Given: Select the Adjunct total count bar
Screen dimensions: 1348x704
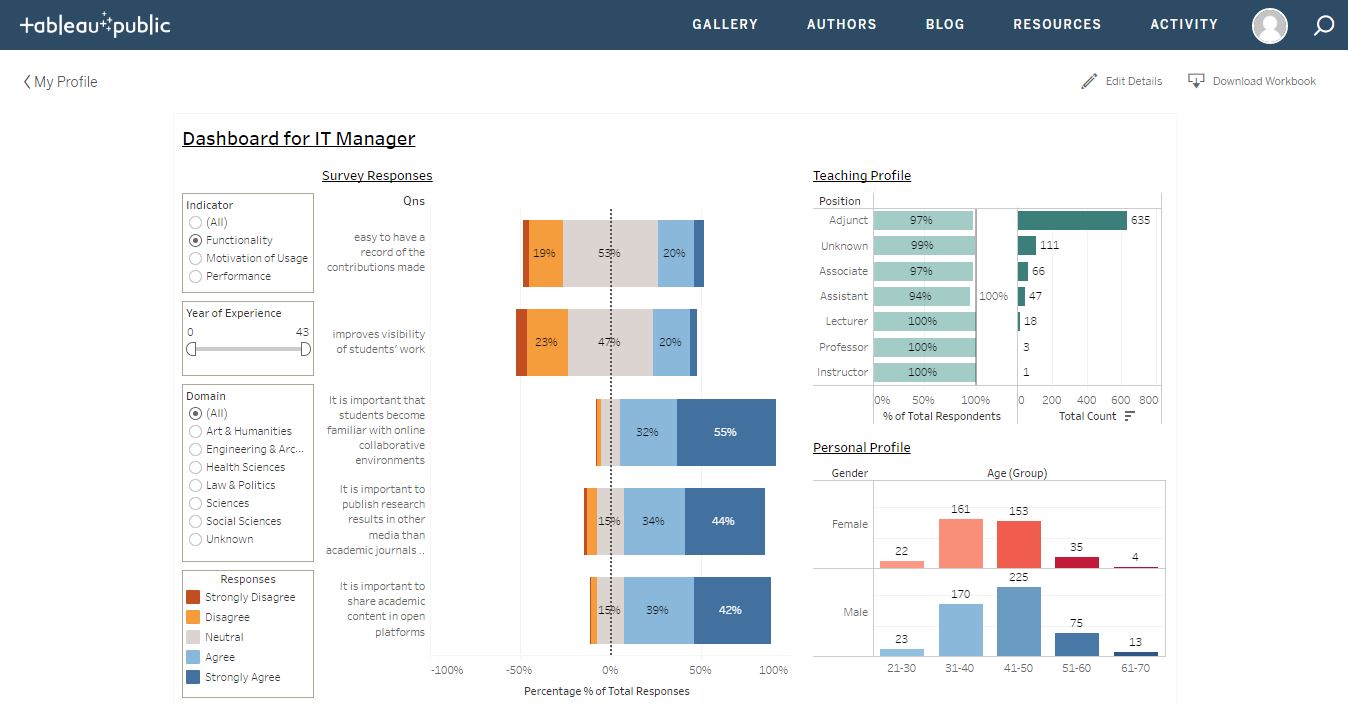Looking at the screenshot, I should [1072, 220].
